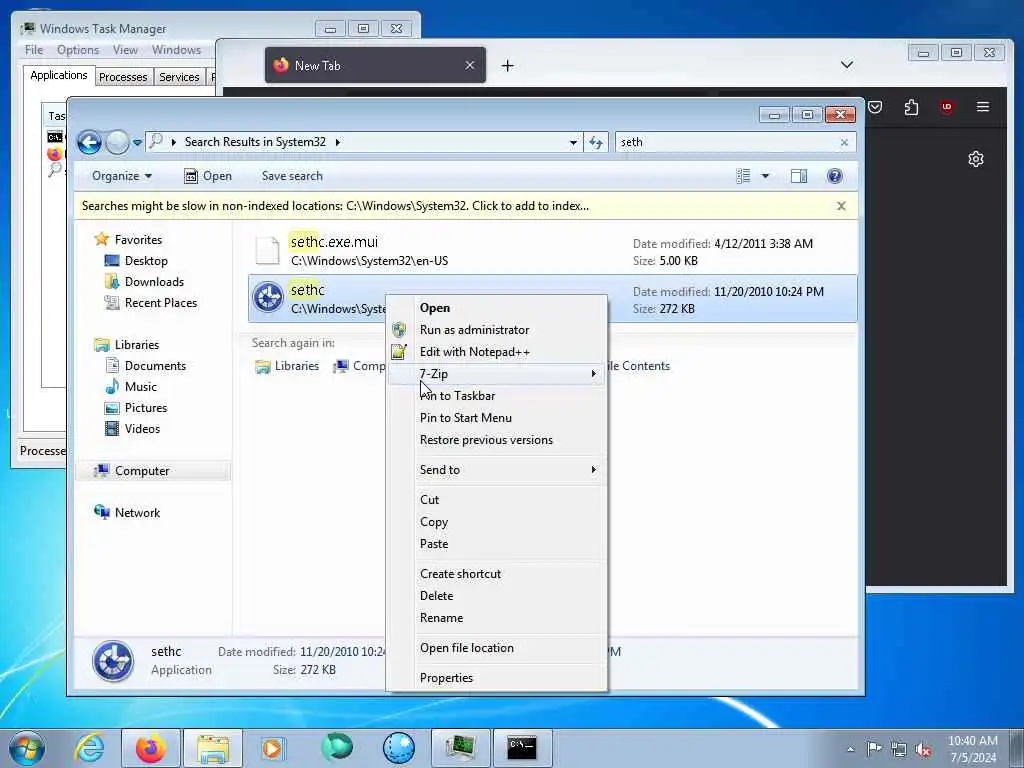Open Firefox Extensions puzzle icon
The height and width of the screenshot is (768, 1024).
click(911, 107)
